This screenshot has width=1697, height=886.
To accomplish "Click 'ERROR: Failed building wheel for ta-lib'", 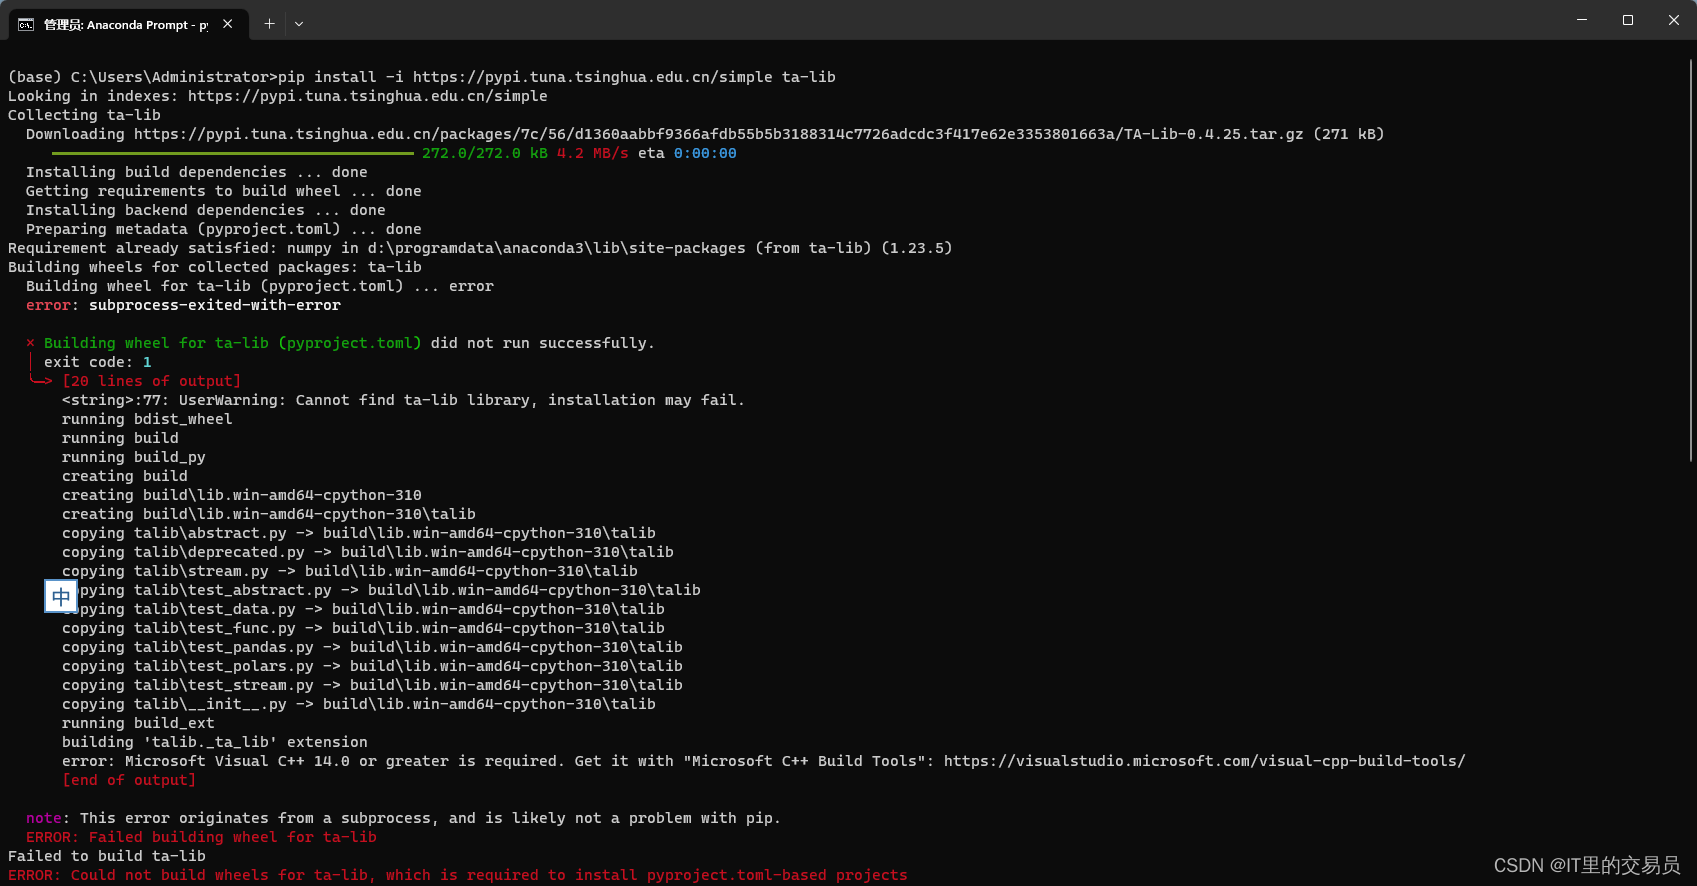I will (201, 837).
